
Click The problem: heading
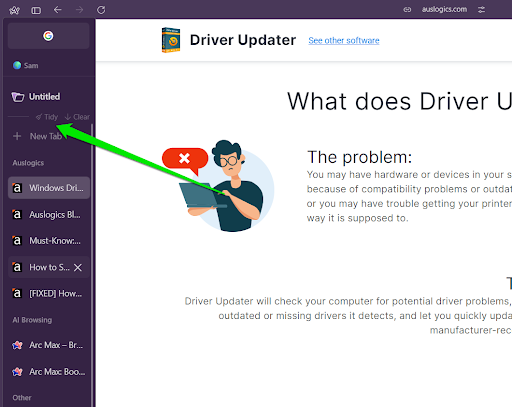tap(359, 157)
